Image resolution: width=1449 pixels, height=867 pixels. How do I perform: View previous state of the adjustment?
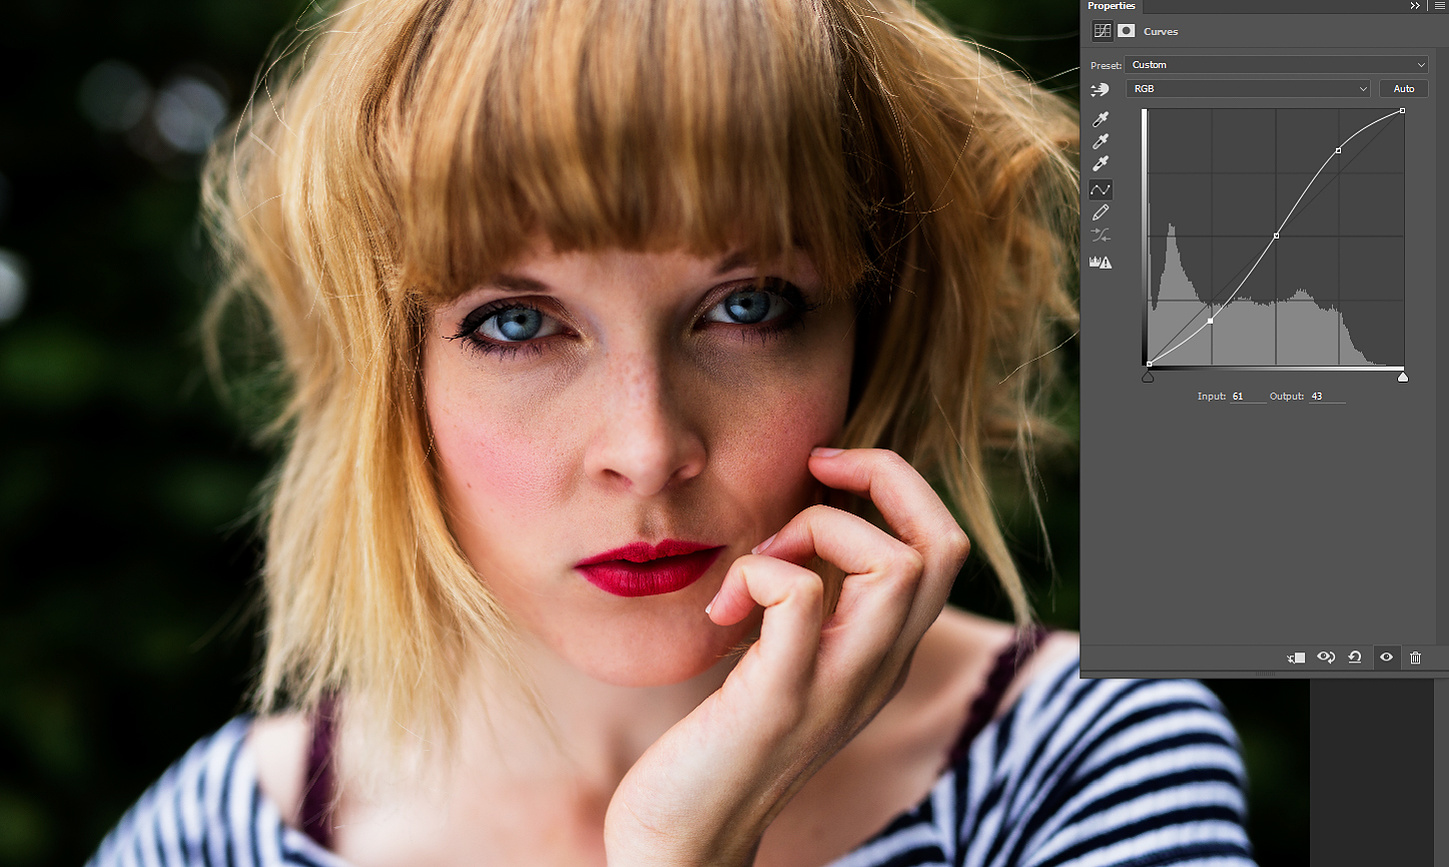pos(1326,657)
